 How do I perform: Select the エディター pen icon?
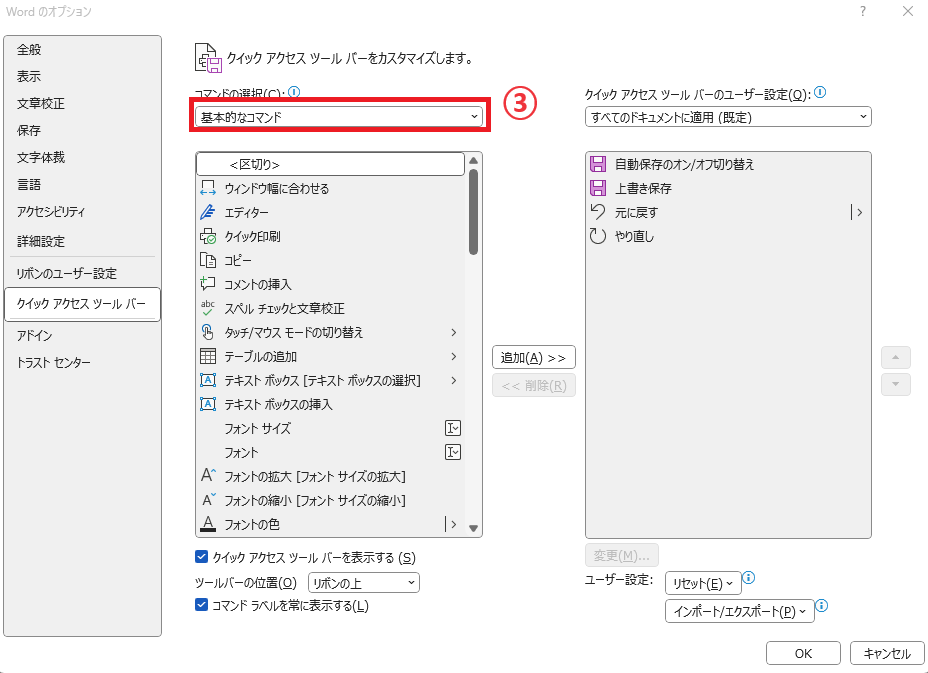pyautogui.click(x=208, y=212)
